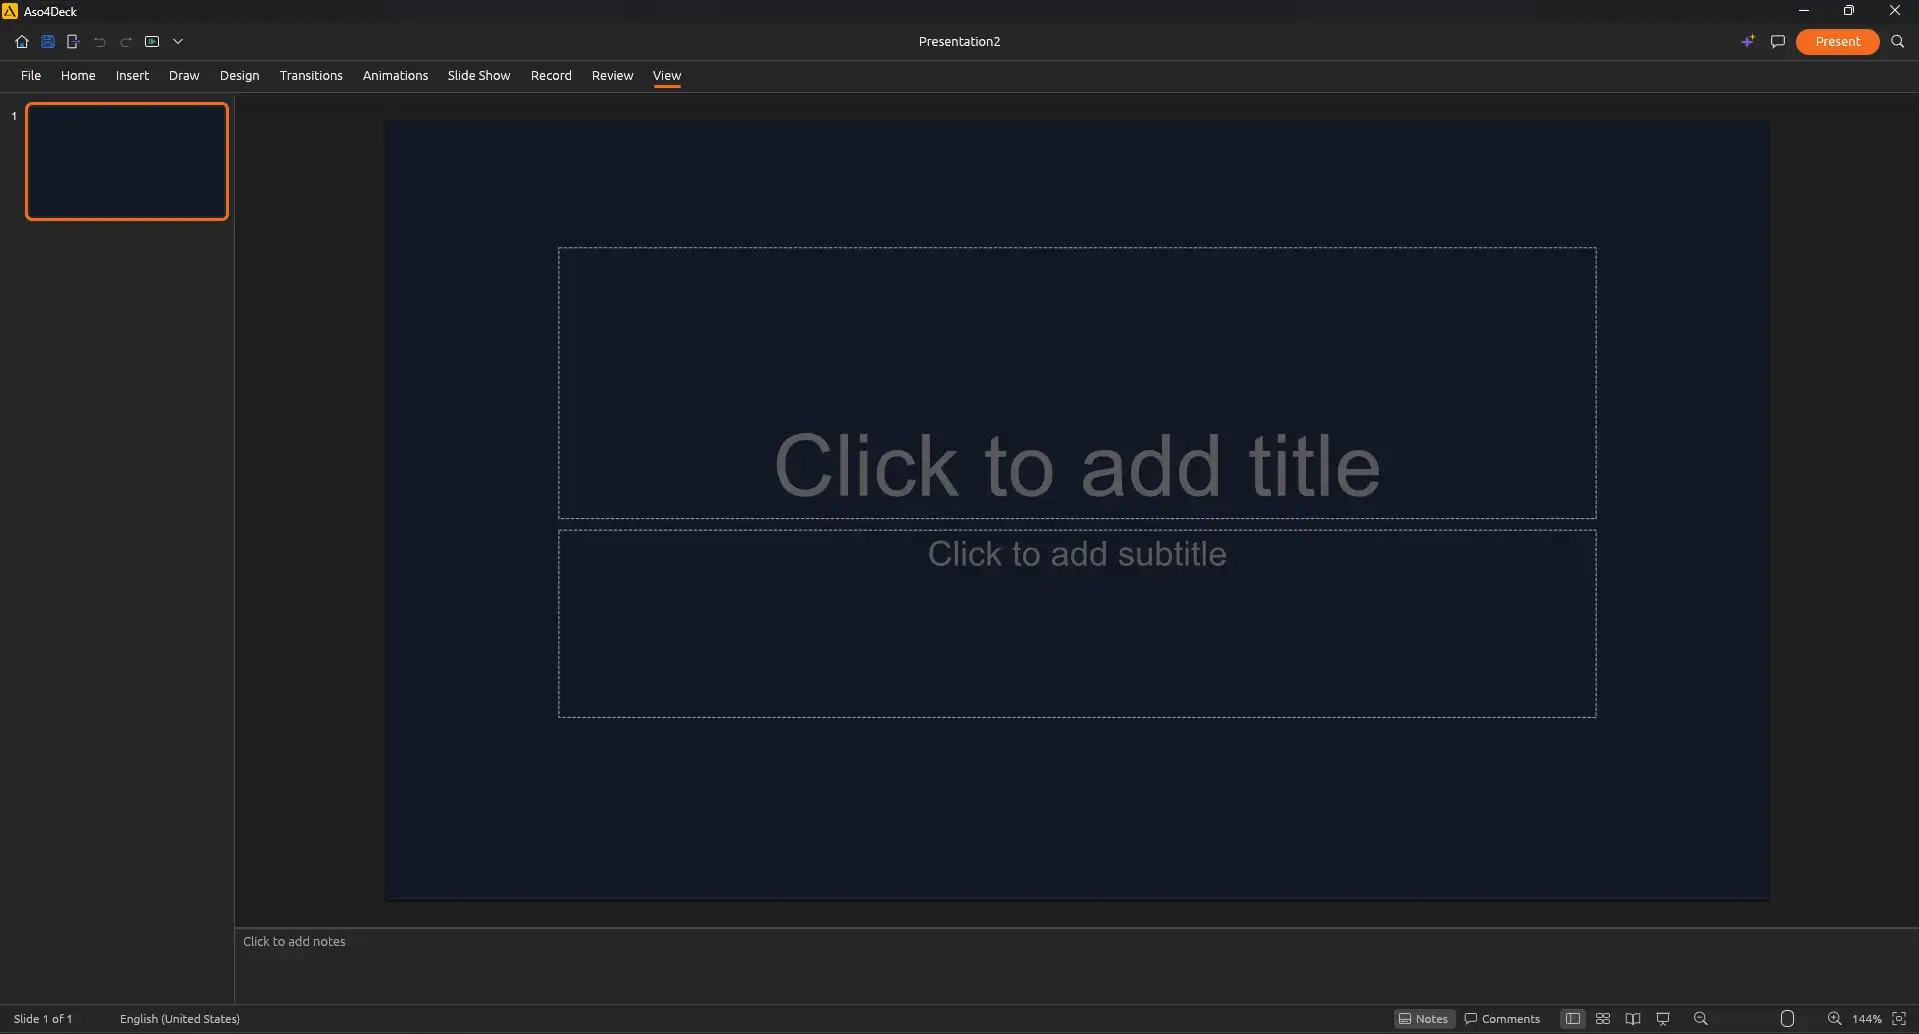Click the Aso4Deck app logo icon

pos(10,11)
